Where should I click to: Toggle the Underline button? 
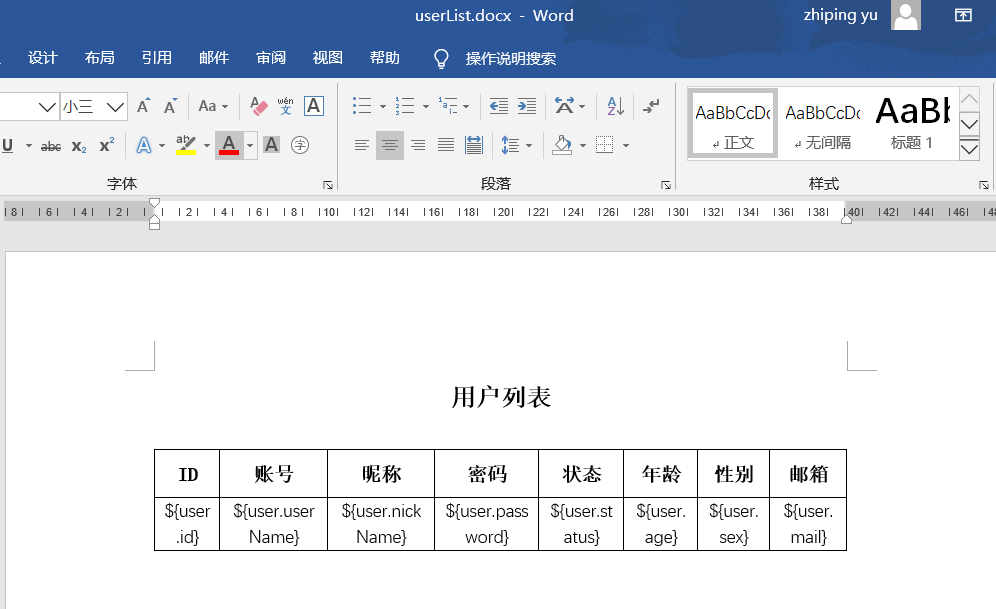coord(8,145)
